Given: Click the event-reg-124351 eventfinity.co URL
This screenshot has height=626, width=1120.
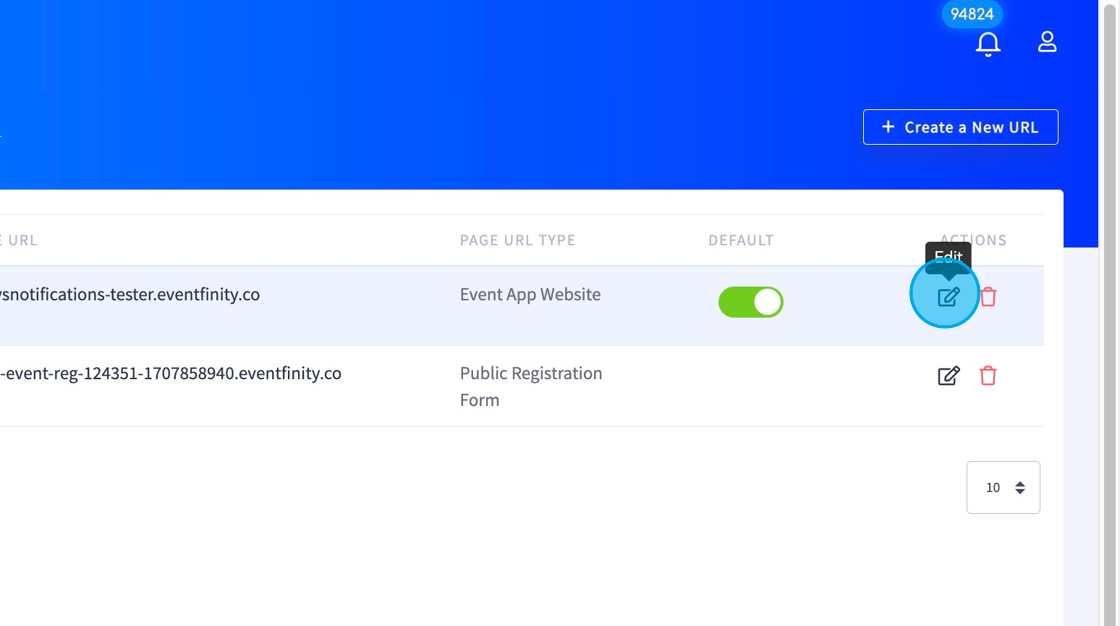Looking at the screenshot, I should [171, 373].
